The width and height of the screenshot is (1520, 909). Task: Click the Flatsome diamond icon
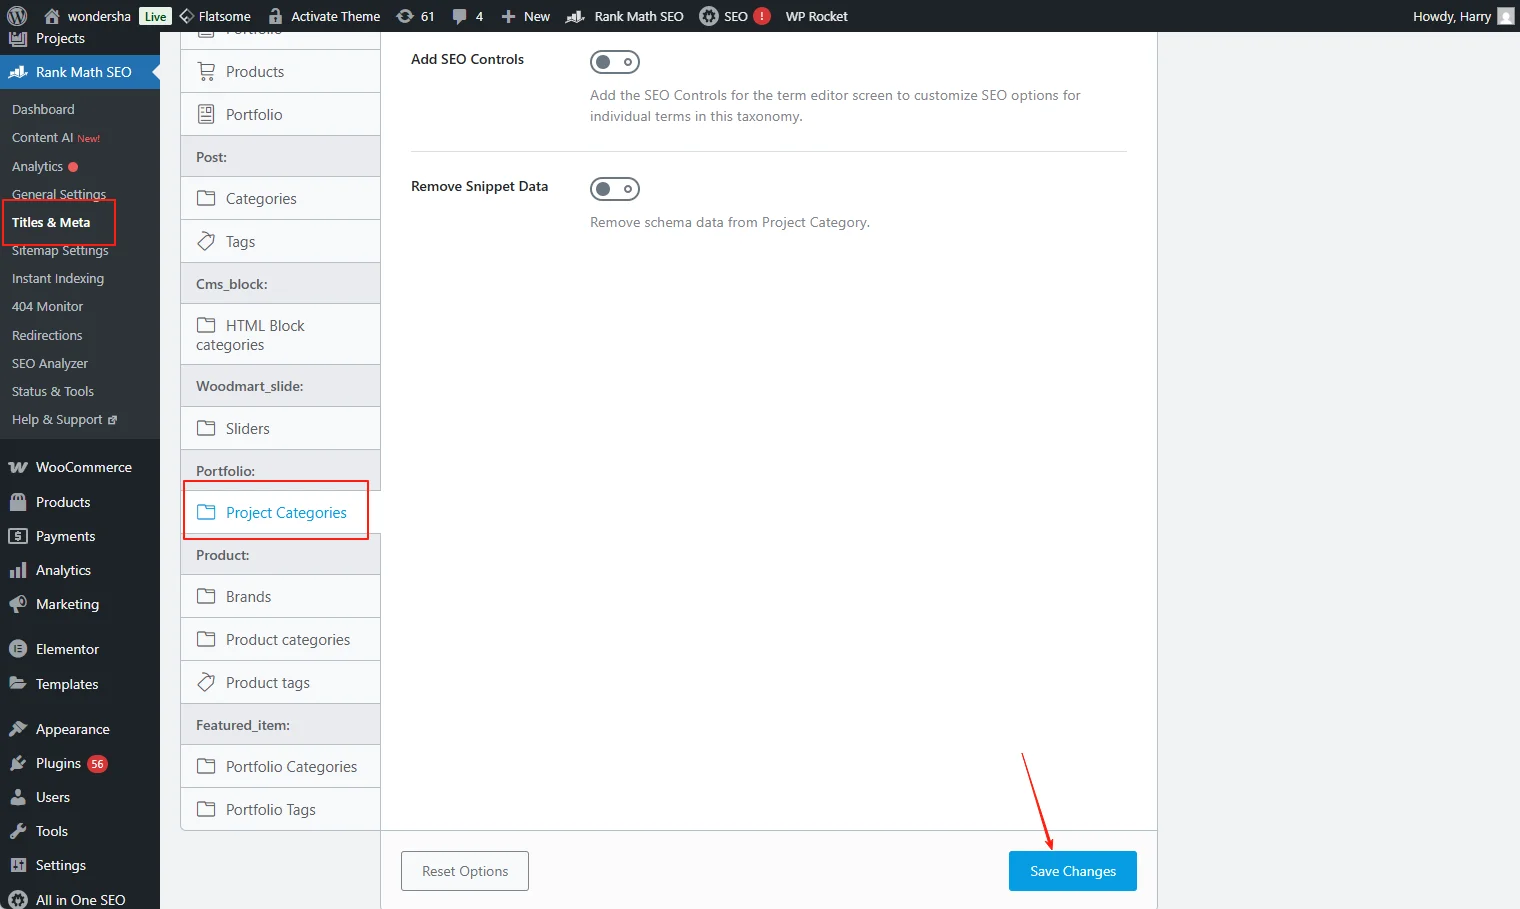coord(186,16)
